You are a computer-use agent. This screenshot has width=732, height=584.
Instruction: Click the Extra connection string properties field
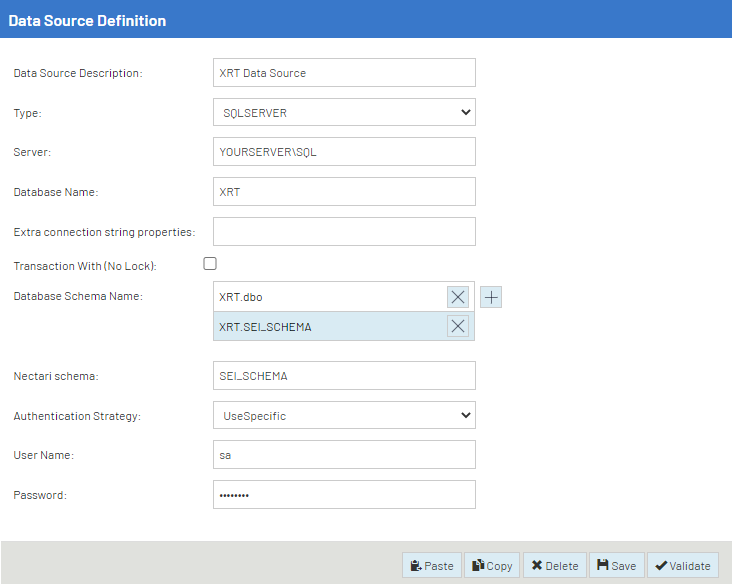(344, 232)
